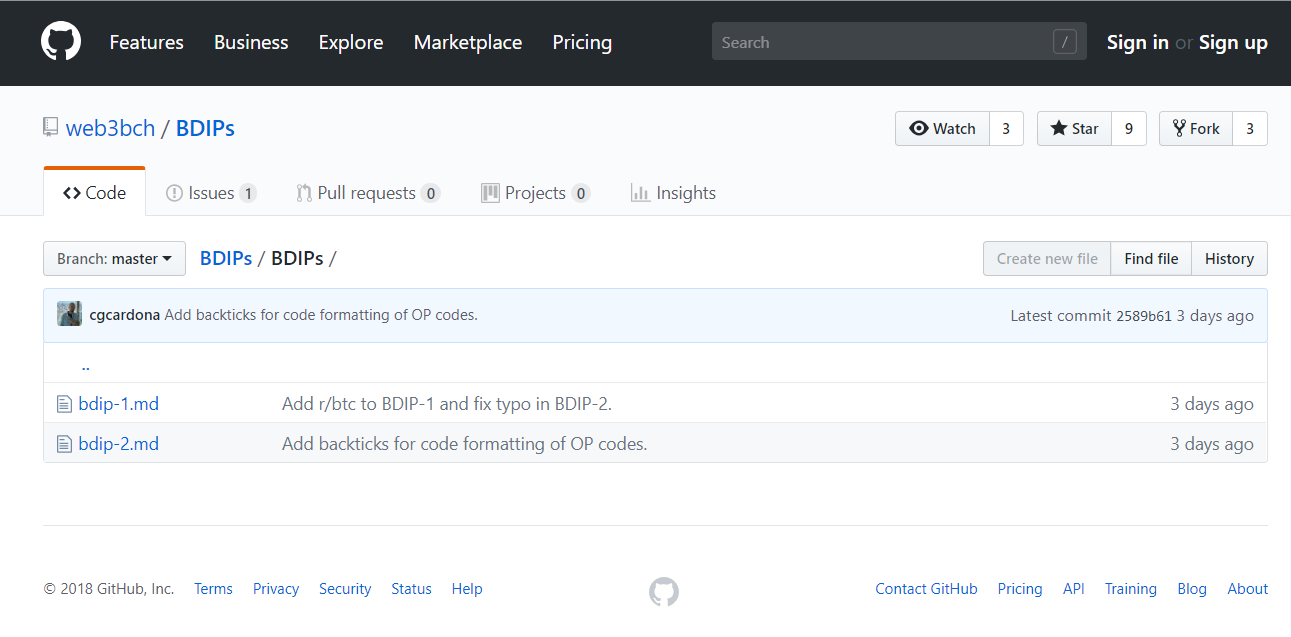Viewport: 1291px width, 637px height.
Task: Open the footer Help link
Action: pos(467,589)
